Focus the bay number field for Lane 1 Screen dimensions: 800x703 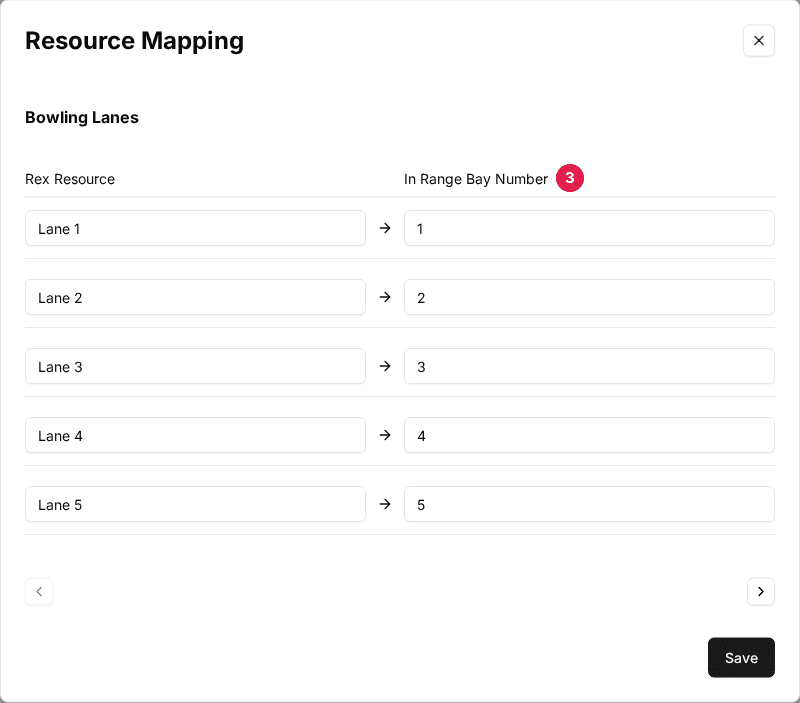pyautogui.click(x=589, y=228)
